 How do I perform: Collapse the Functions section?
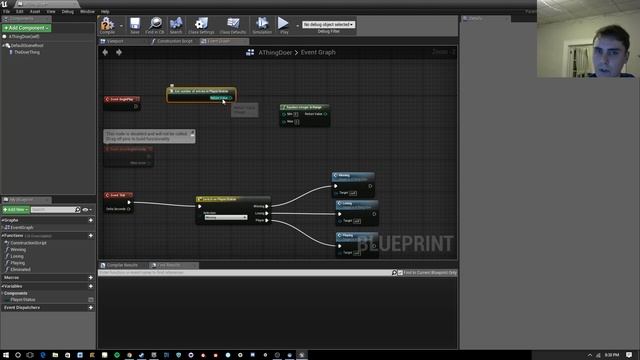pyautogui.click(x=2, y=236)
